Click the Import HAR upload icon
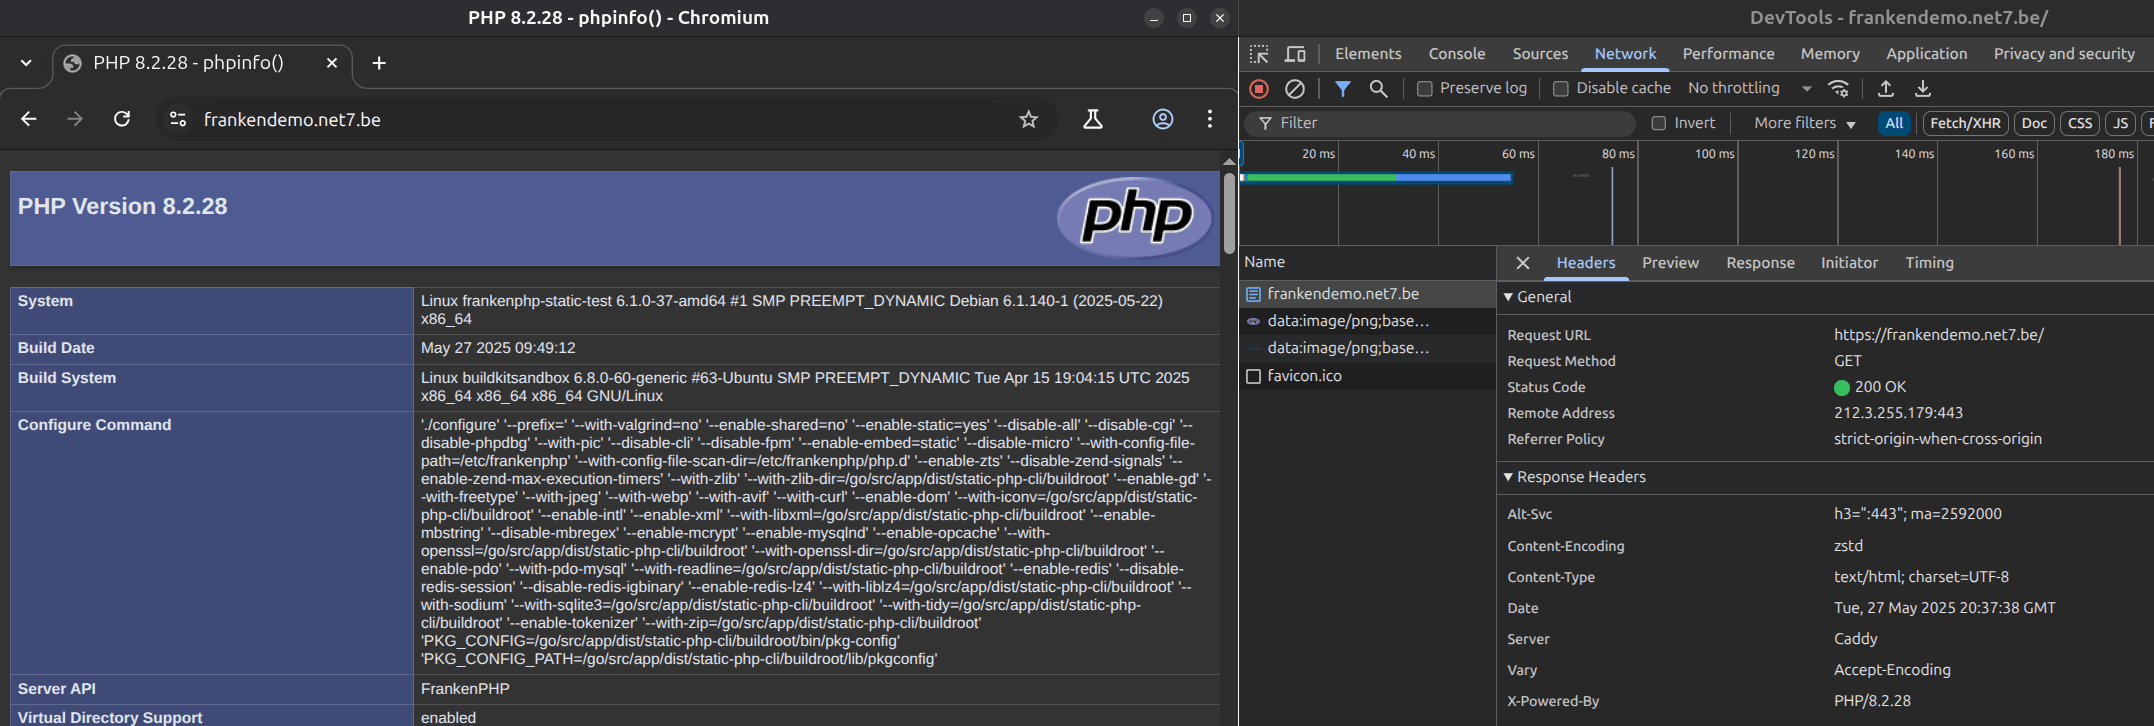This screenshot has height=726, width=2154. 1886,89
